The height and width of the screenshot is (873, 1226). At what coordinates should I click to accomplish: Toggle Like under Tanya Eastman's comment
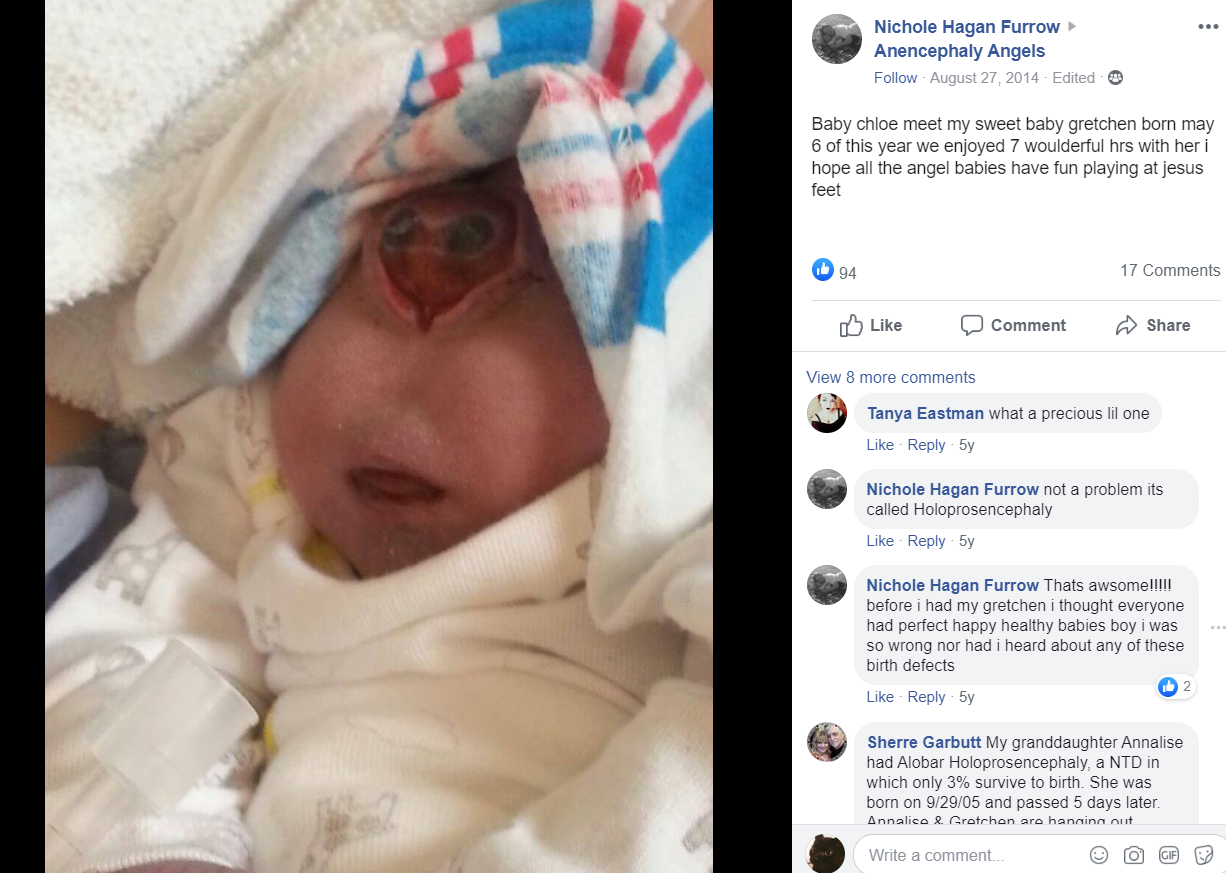880,445
